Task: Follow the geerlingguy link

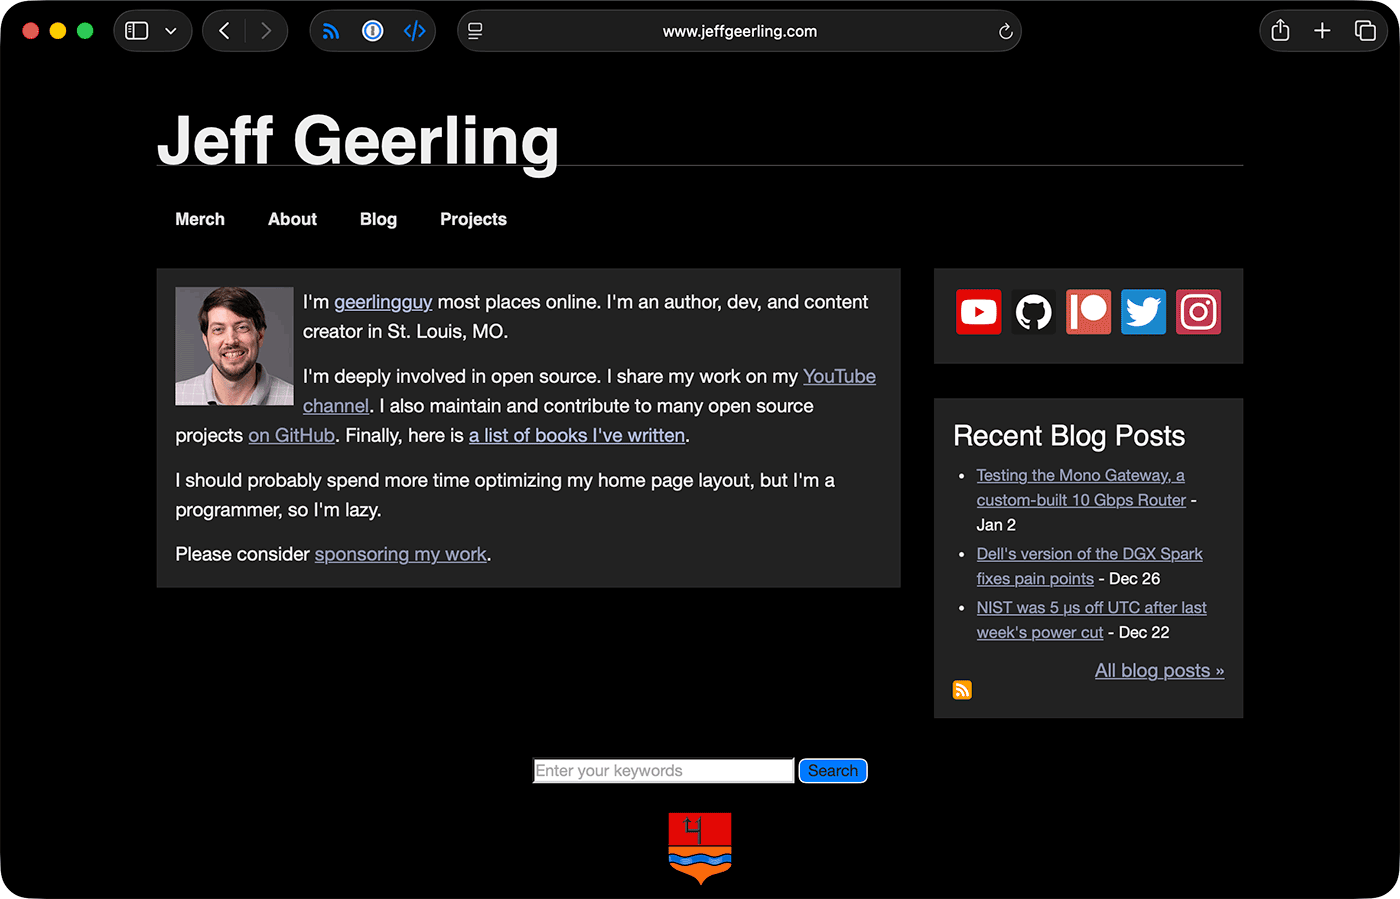Action: pyautogui.click(x=383, y=302)
